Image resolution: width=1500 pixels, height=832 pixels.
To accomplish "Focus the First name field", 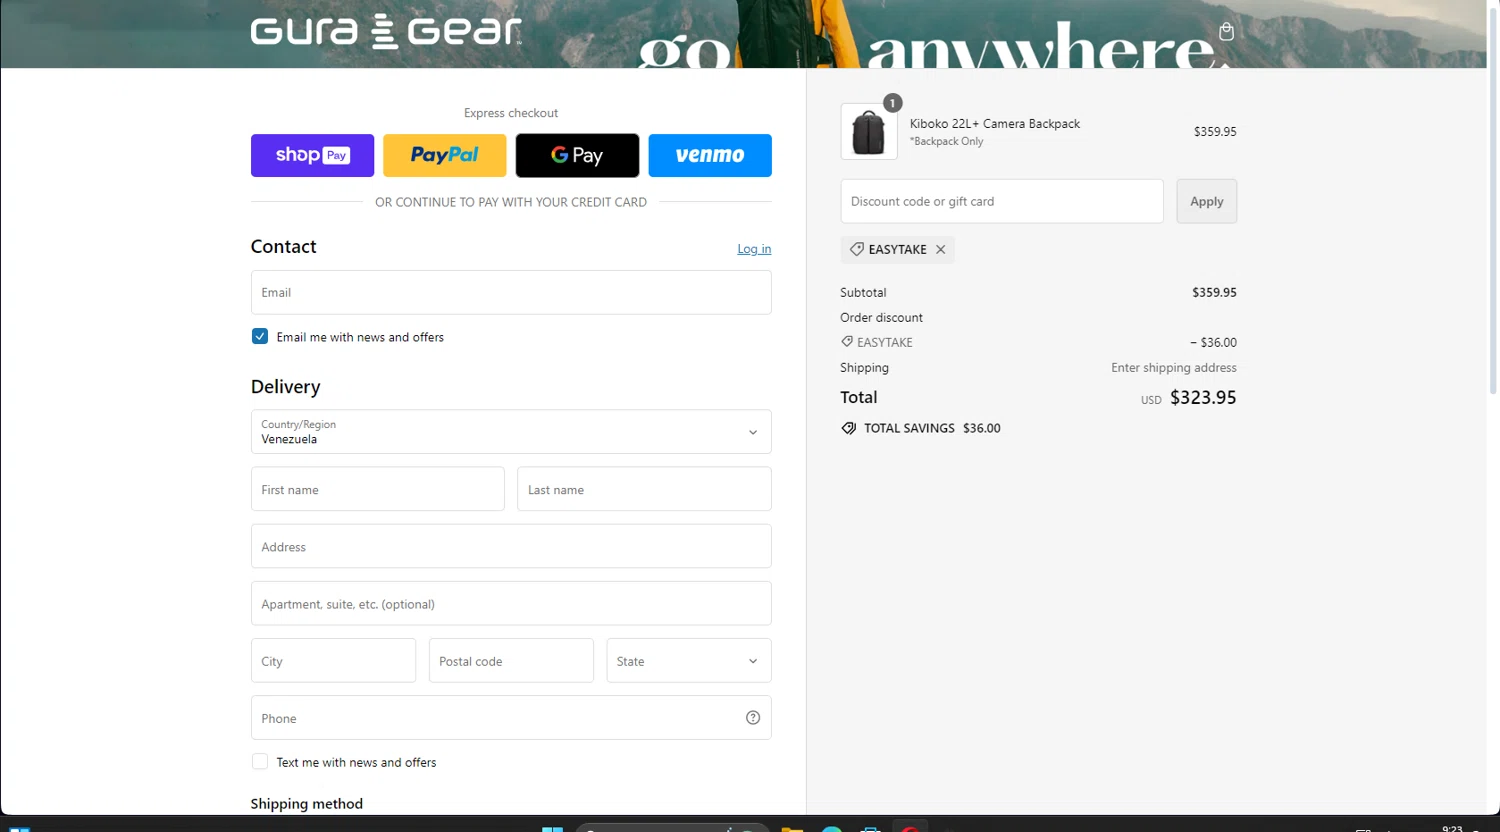I will coord(378,490).
